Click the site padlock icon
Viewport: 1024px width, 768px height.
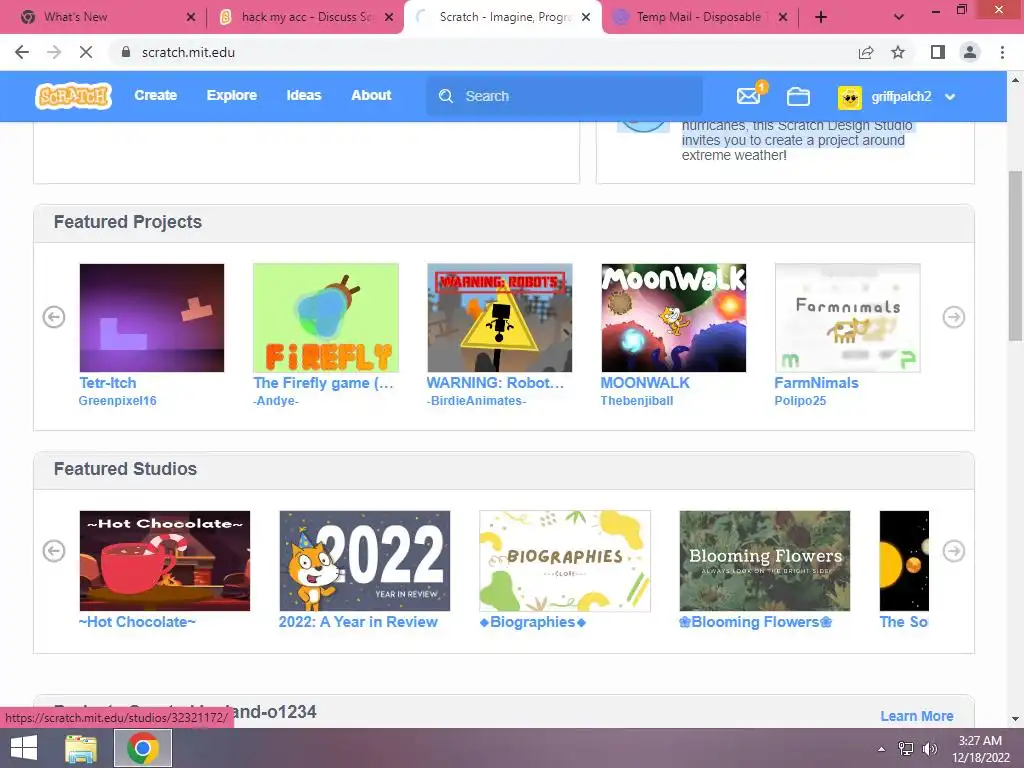[126, 52]
